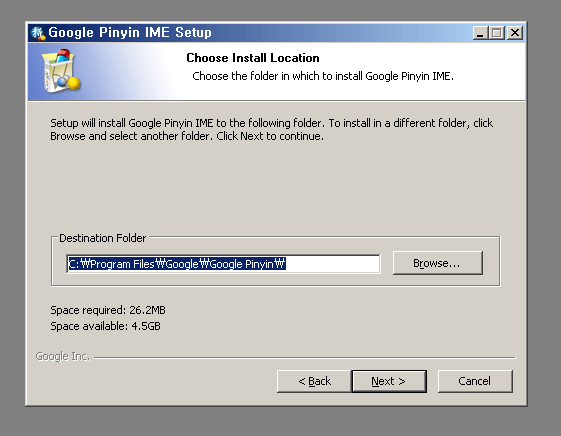Continue with the Next button
Image resolution: width=561 pixels, height=436 pixels.
[x=389, y=381]
